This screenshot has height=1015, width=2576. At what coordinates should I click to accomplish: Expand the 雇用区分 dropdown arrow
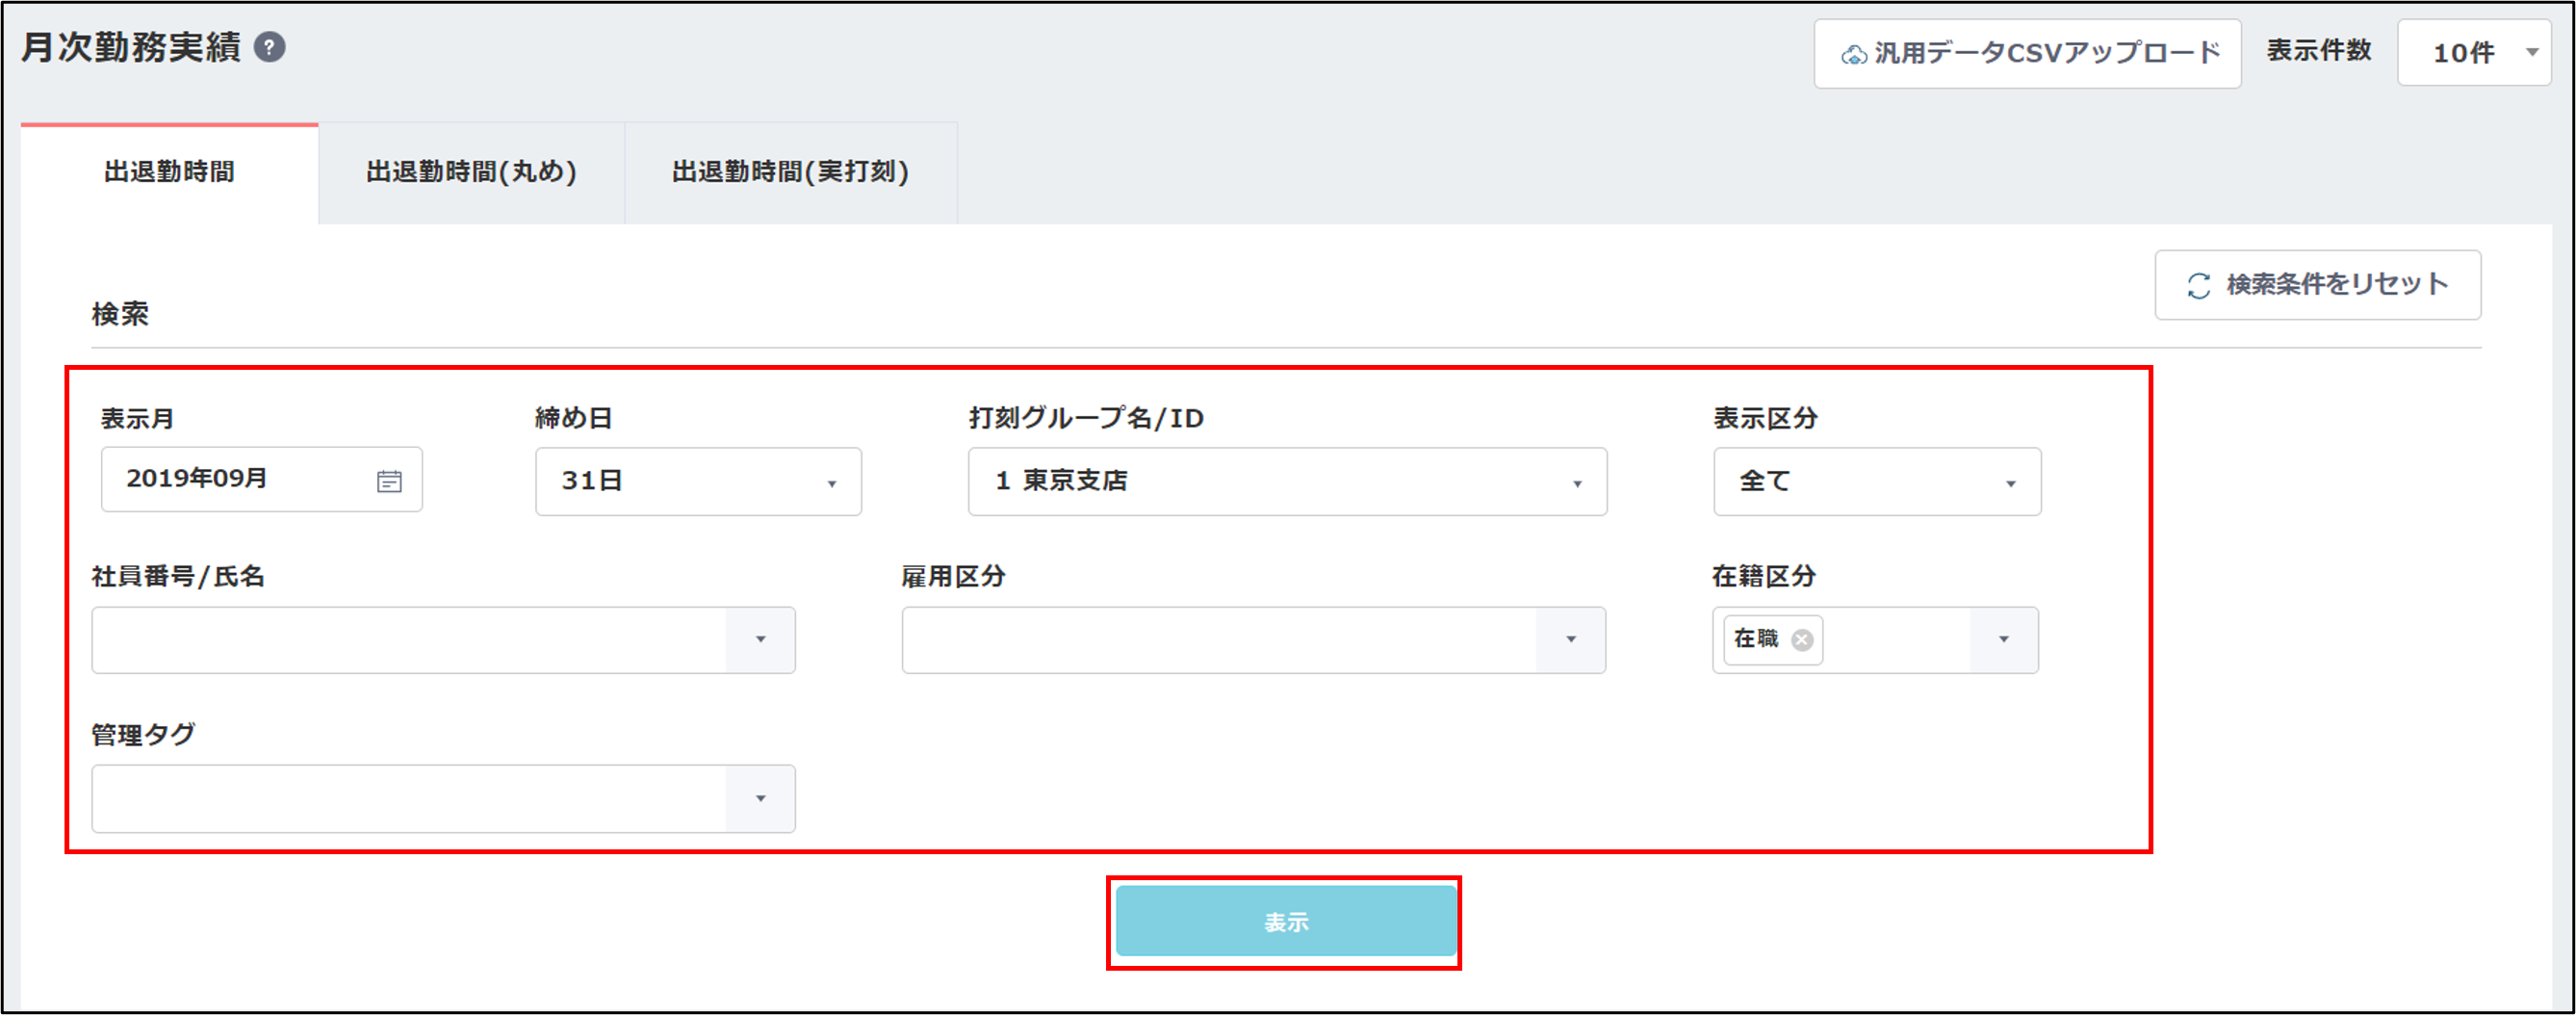(x=1570, y=640)
